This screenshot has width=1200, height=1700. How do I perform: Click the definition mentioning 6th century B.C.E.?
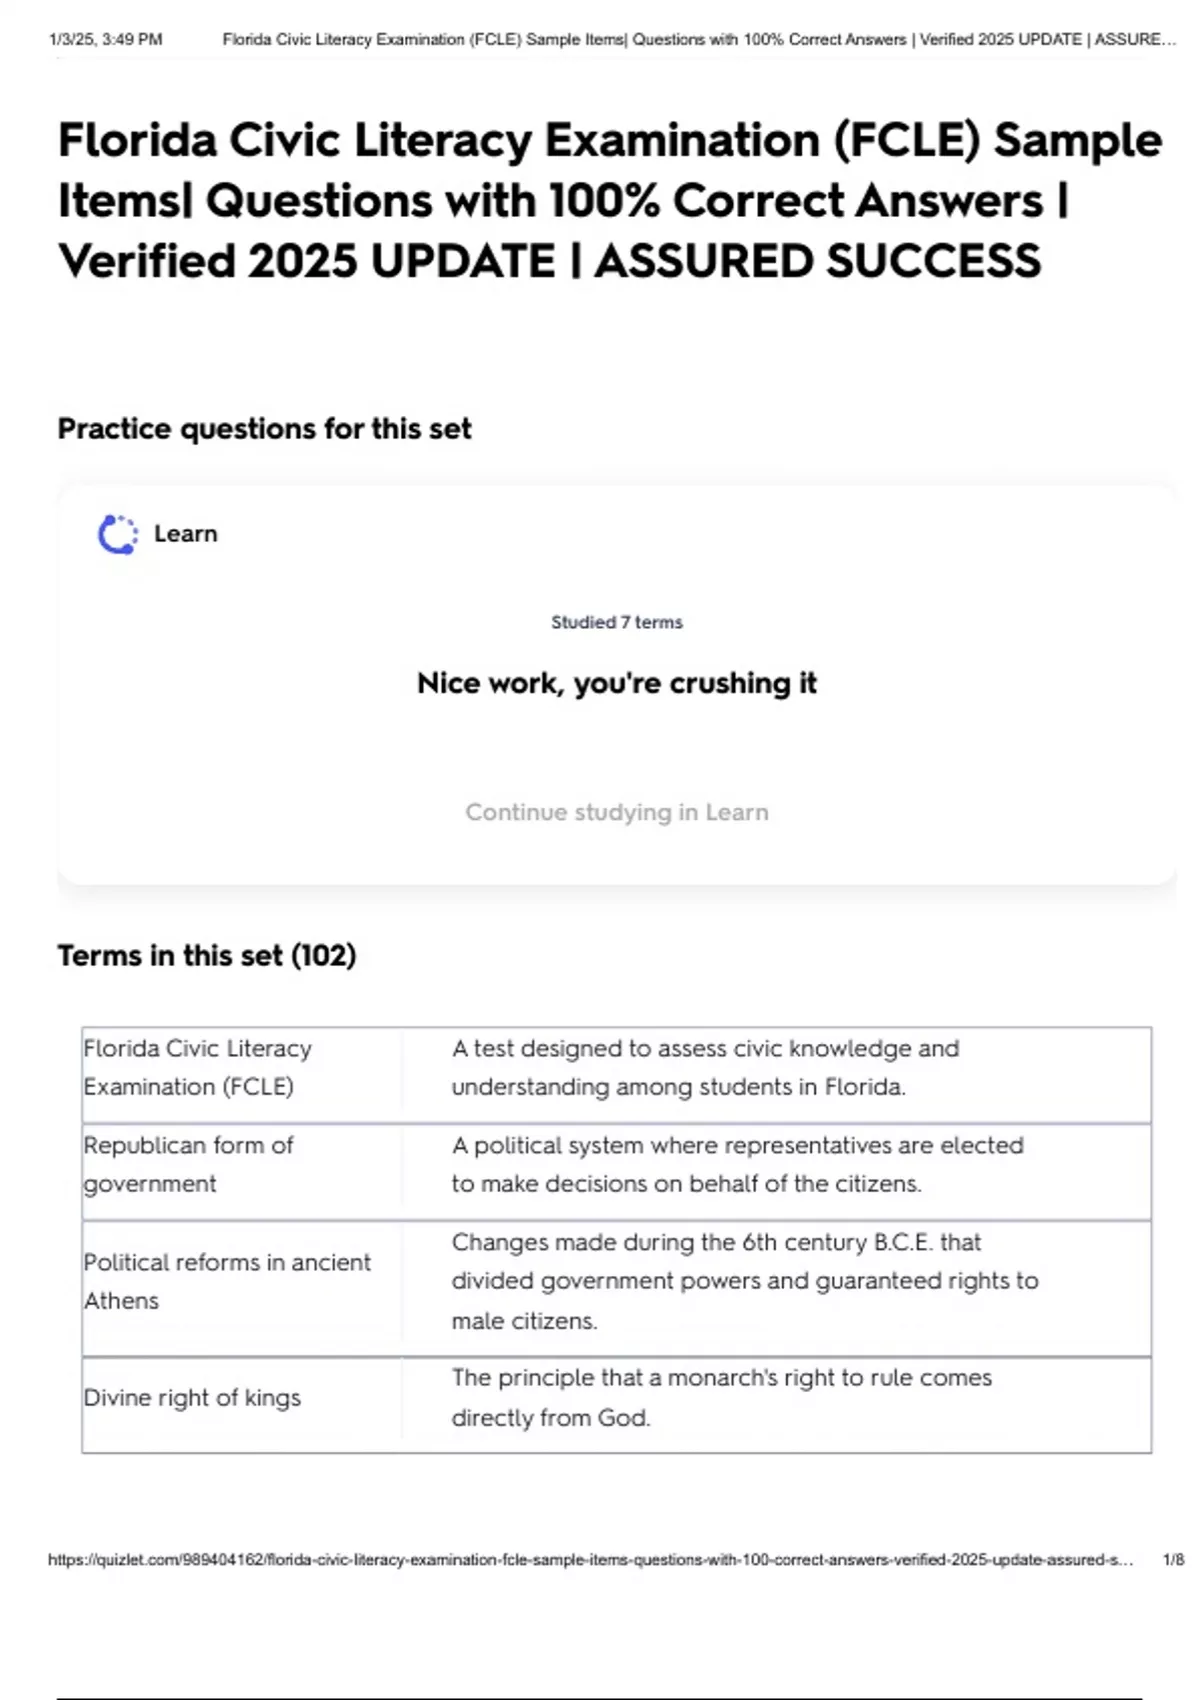[x=744, y=1281]
